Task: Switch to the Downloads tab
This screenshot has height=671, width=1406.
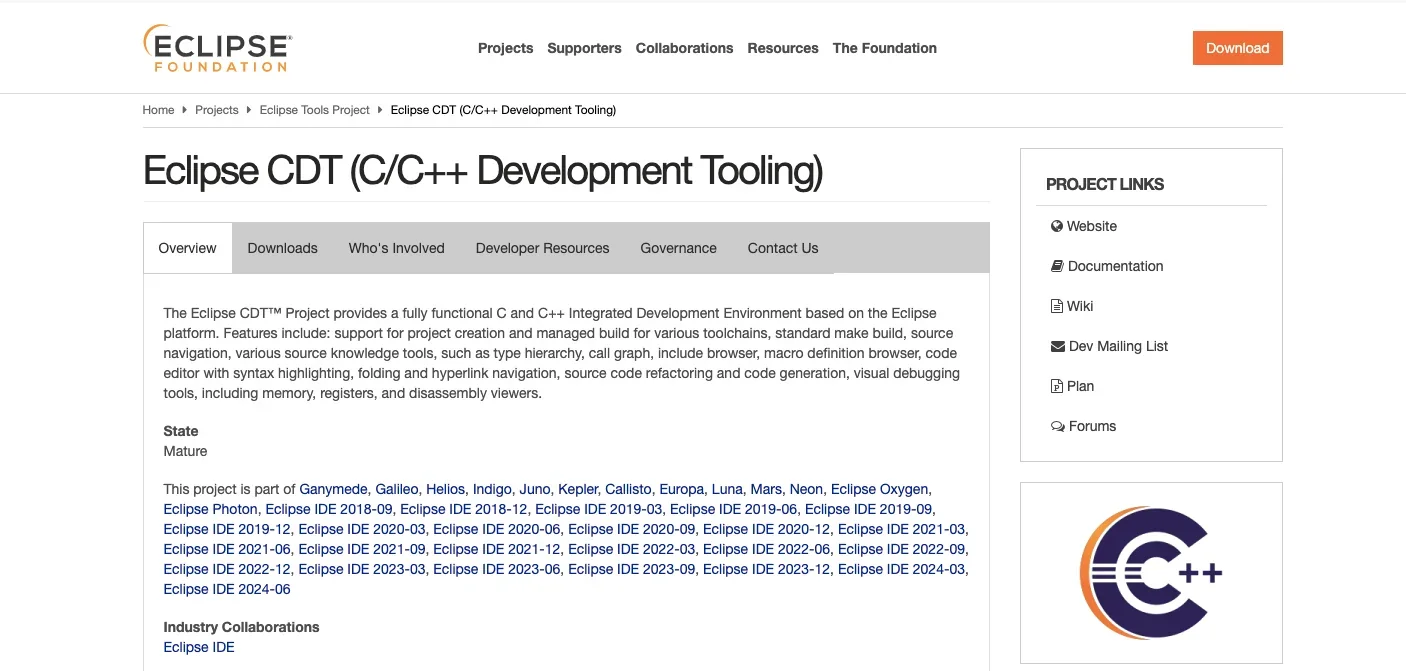Action: (282, 248)
